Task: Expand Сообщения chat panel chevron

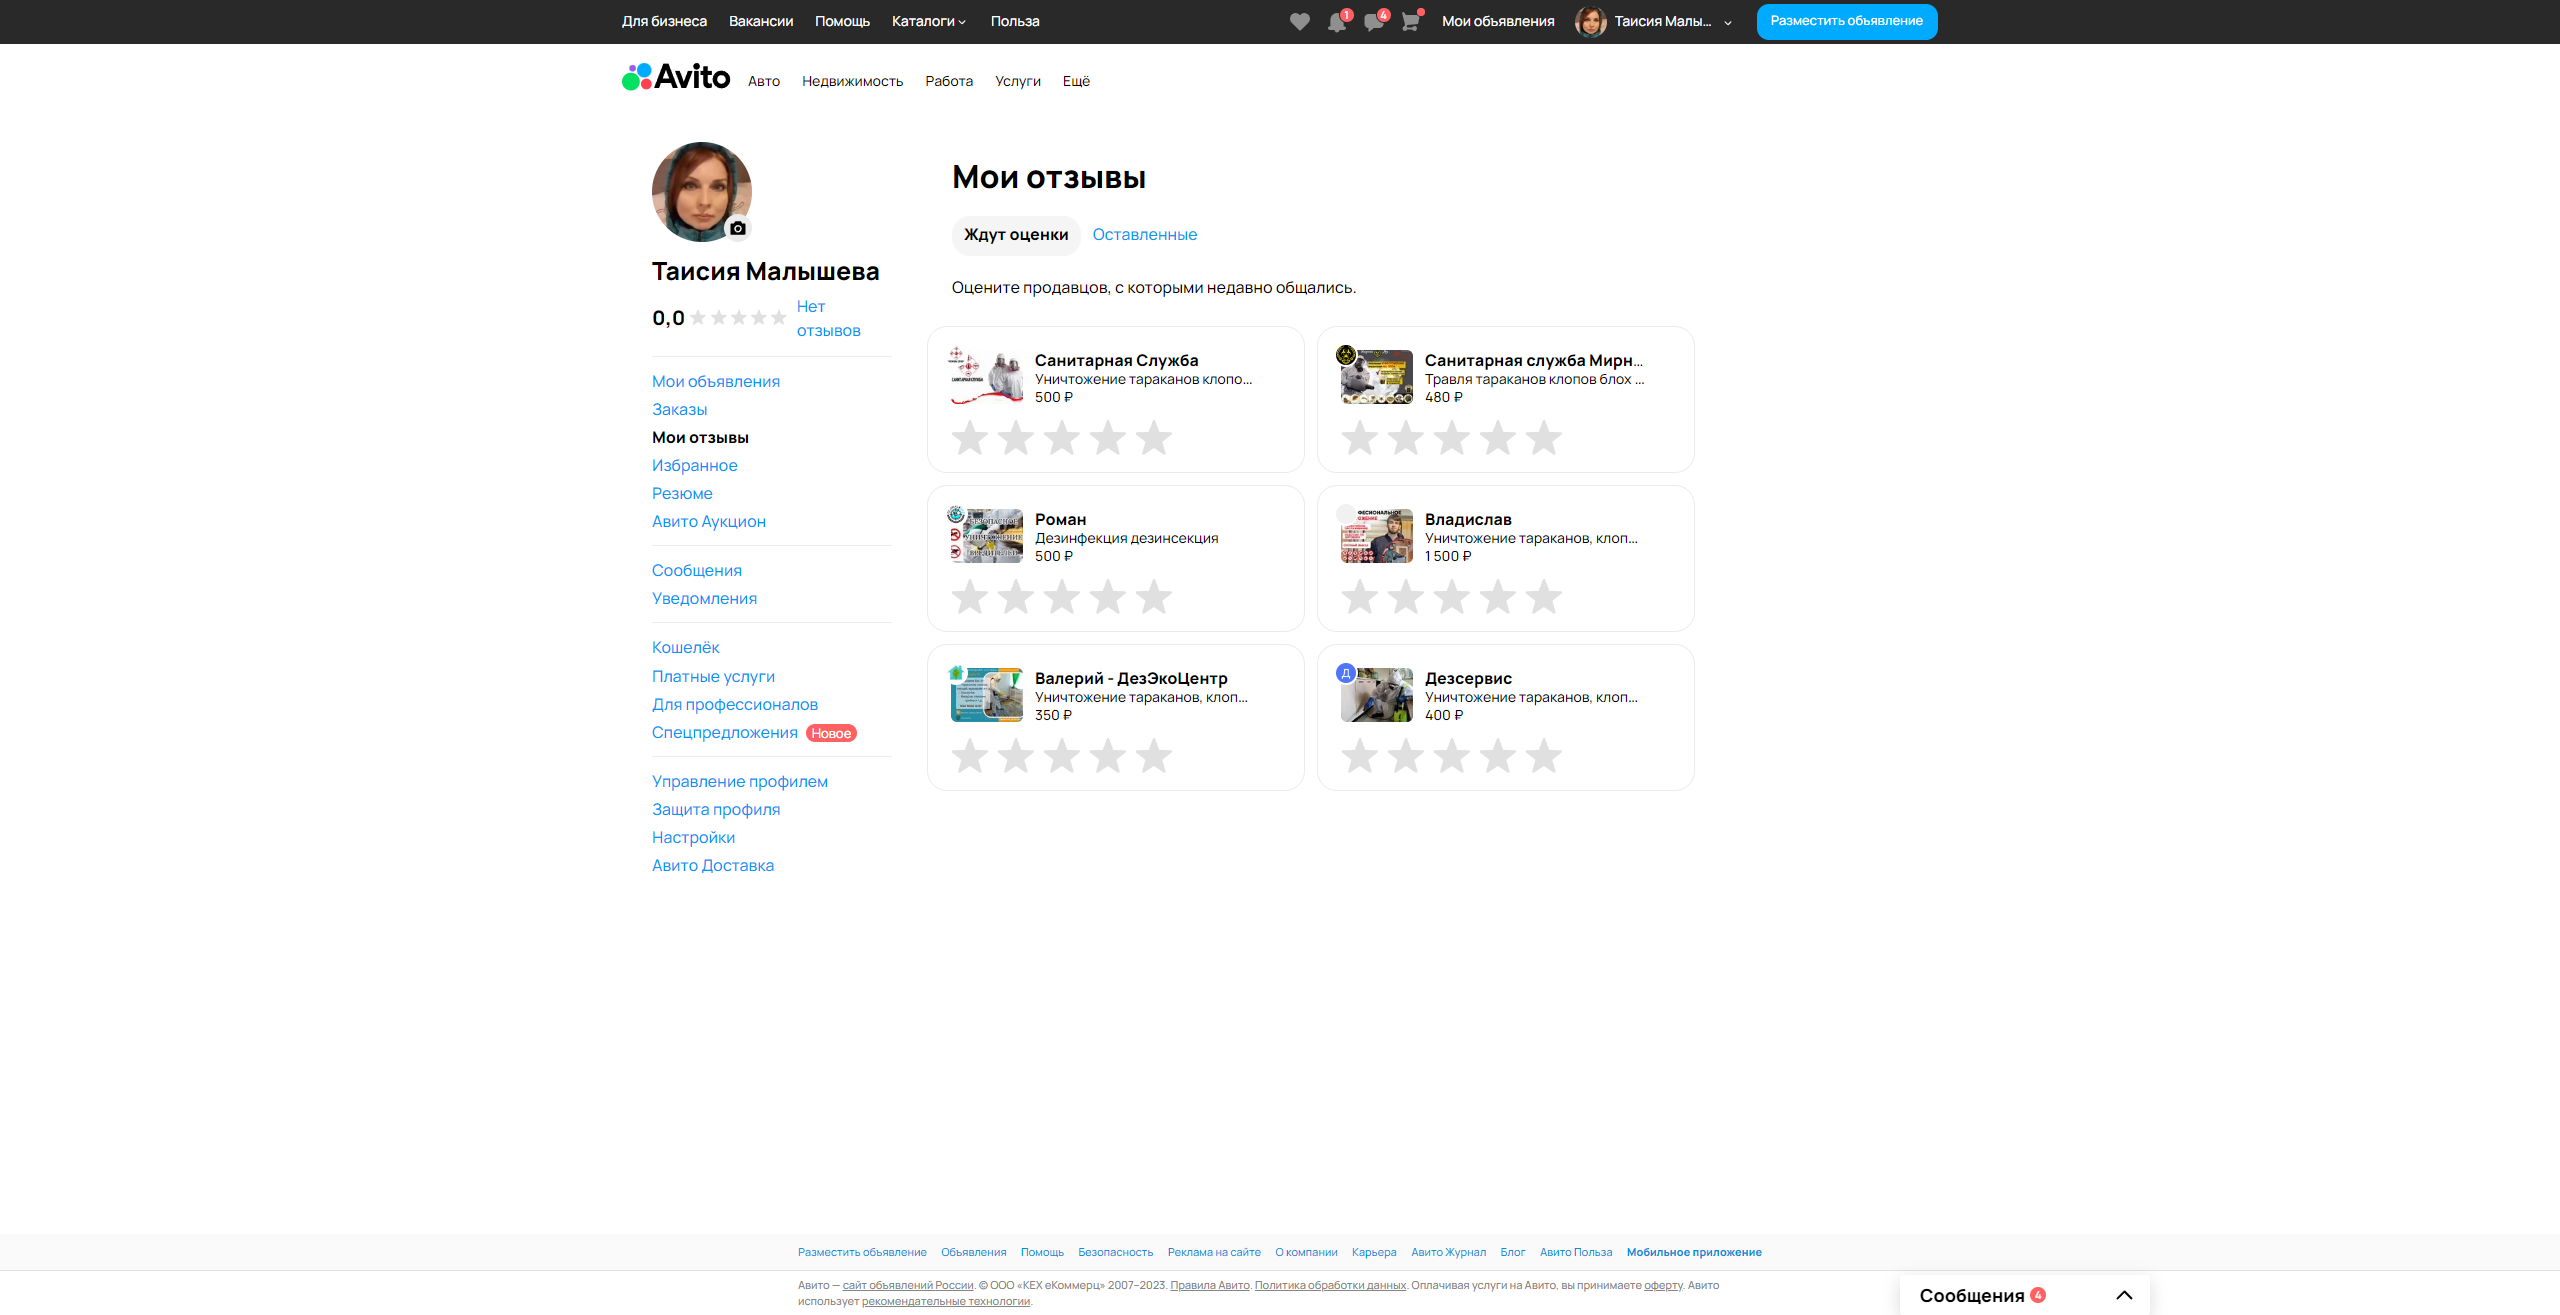Action: tap(2124, 1295)
